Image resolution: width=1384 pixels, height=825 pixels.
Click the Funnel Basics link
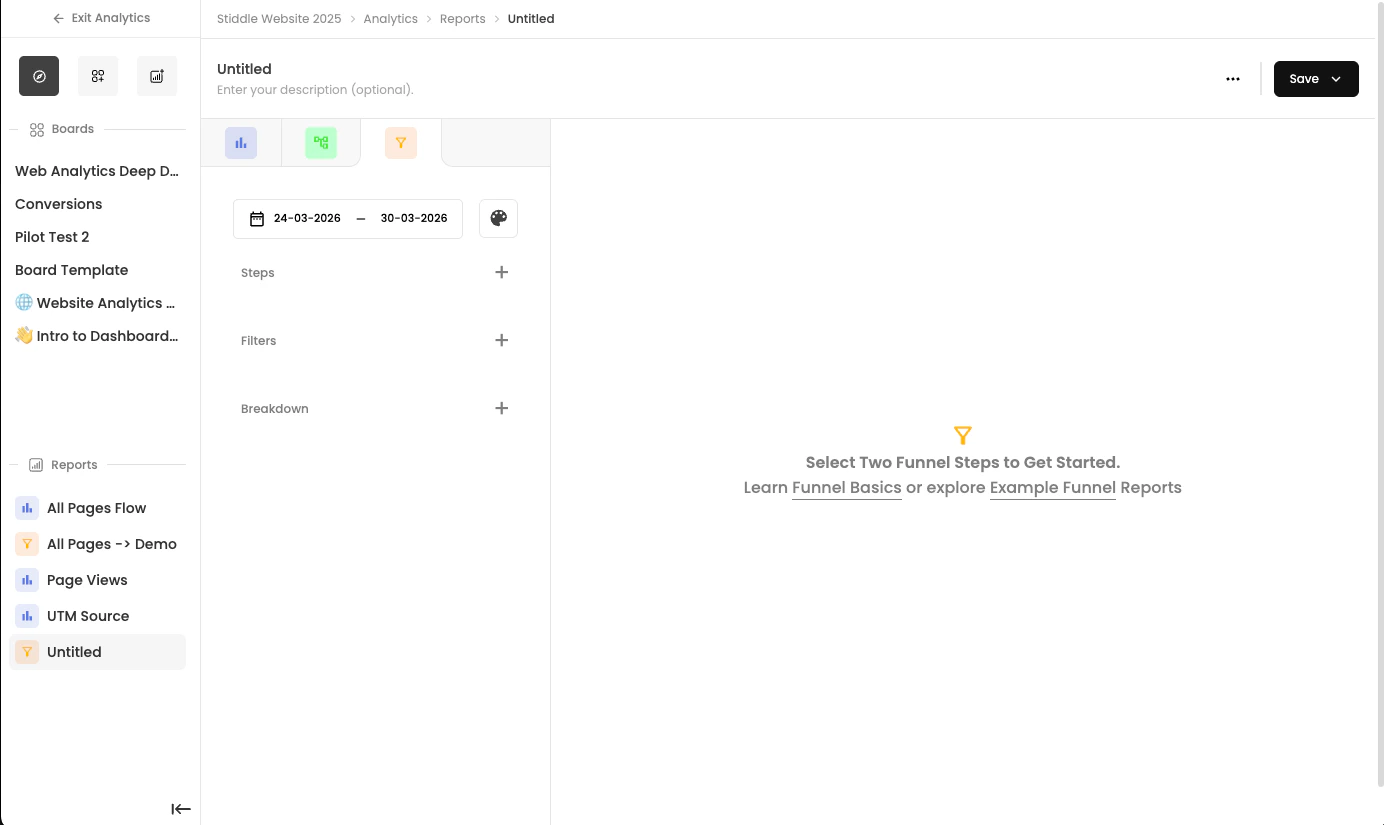pyautogui.click(x=847, y=488)
